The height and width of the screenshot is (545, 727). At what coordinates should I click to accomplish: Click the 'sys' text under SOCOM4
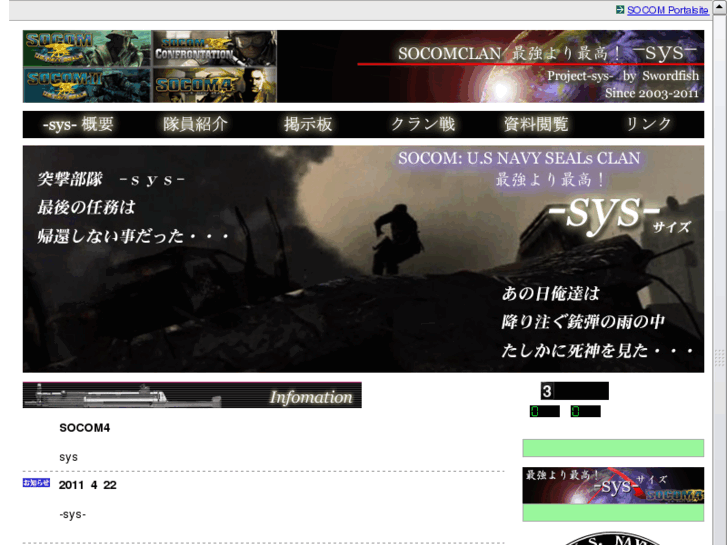pyautogui.click(x=68, y=457)
